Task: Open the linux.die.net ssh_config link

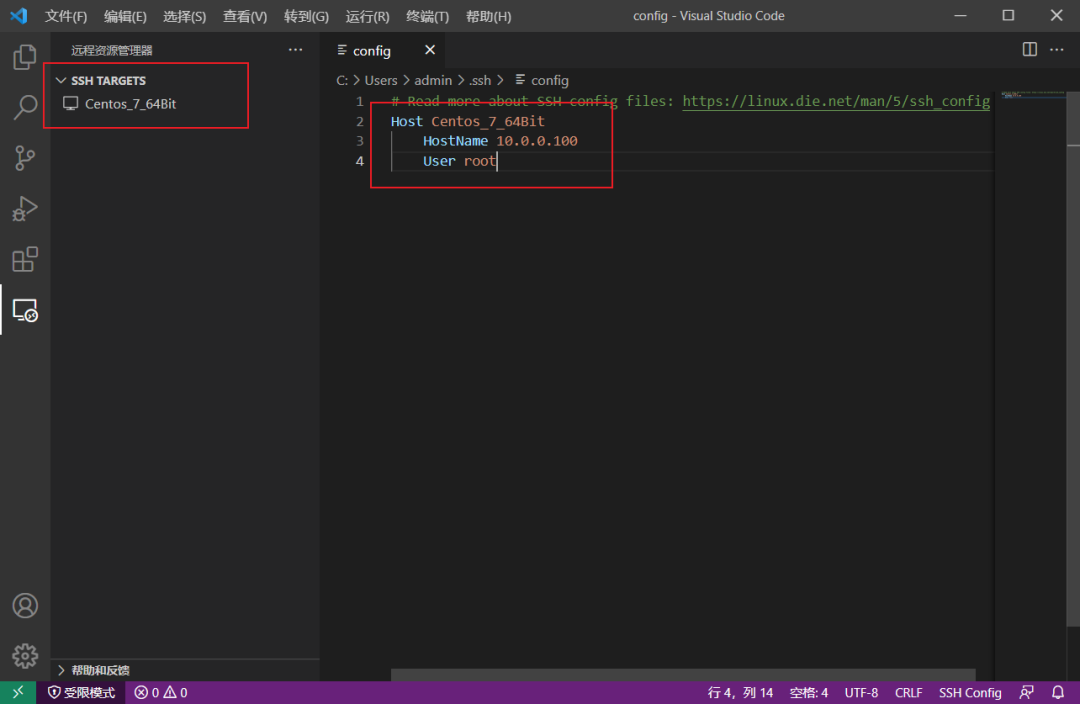Action: [x=835, y=101]
